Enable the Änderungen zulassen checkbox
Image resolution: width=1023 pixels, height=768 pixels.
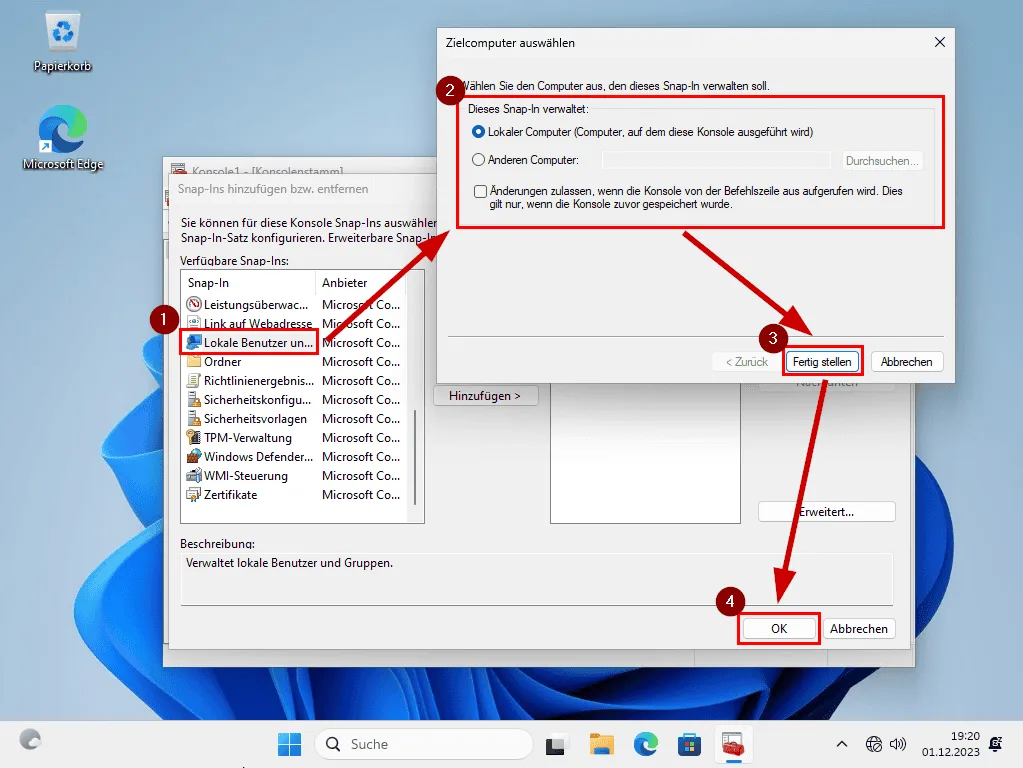click(481, 191)
